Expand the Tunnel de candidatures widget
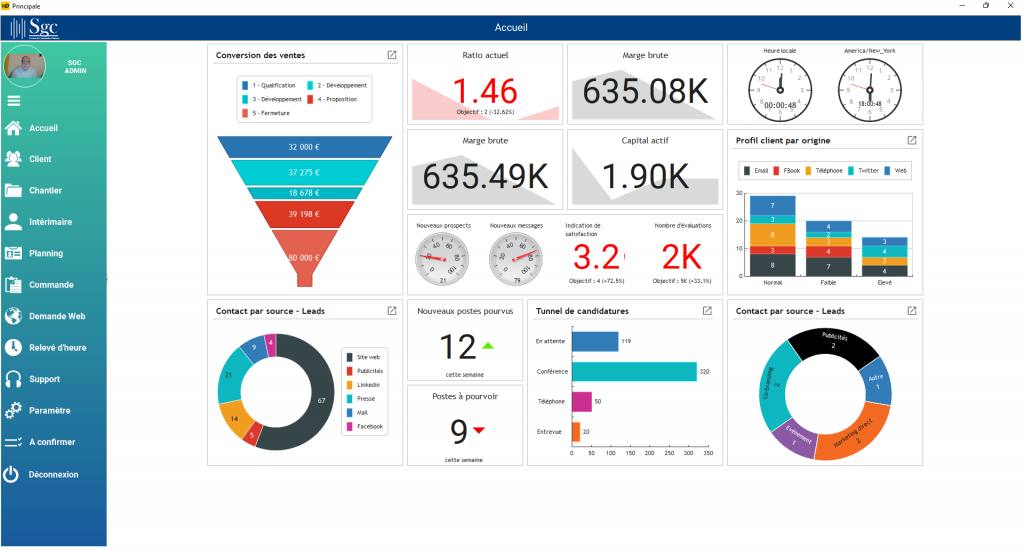 pyautogui.click(x=707, y=311)
